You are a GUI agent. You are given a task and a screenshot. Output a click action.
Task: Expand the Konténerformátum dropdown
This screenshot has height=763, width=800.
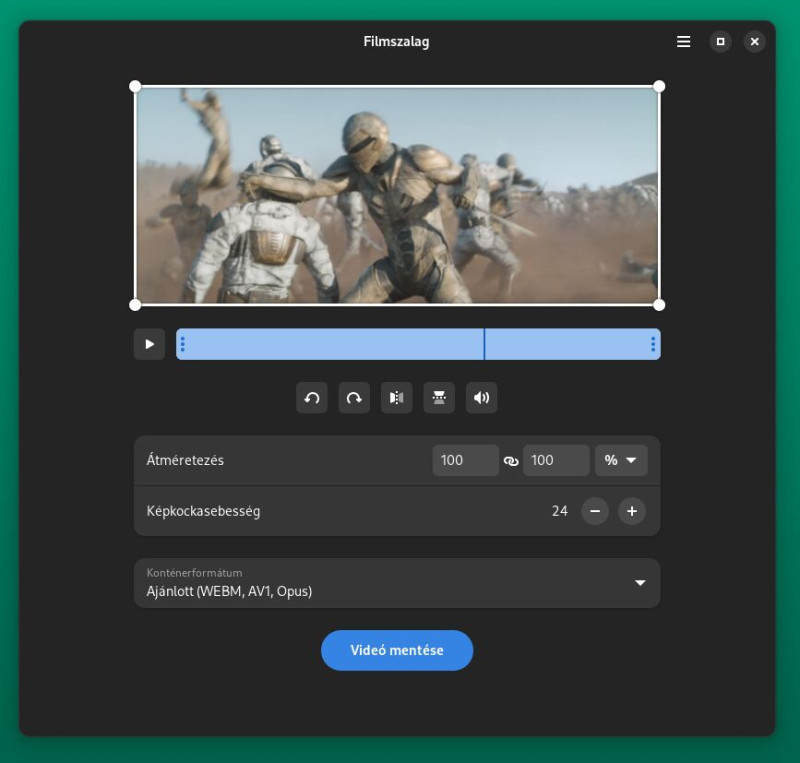pos(397,583)
